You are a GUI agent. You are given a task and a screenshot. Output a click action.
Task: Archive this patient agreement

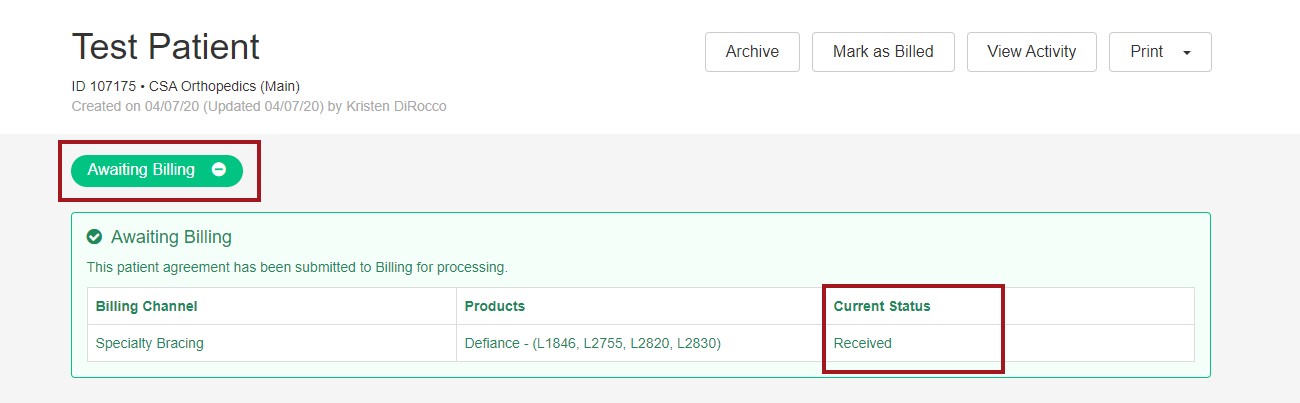(752, 52)
